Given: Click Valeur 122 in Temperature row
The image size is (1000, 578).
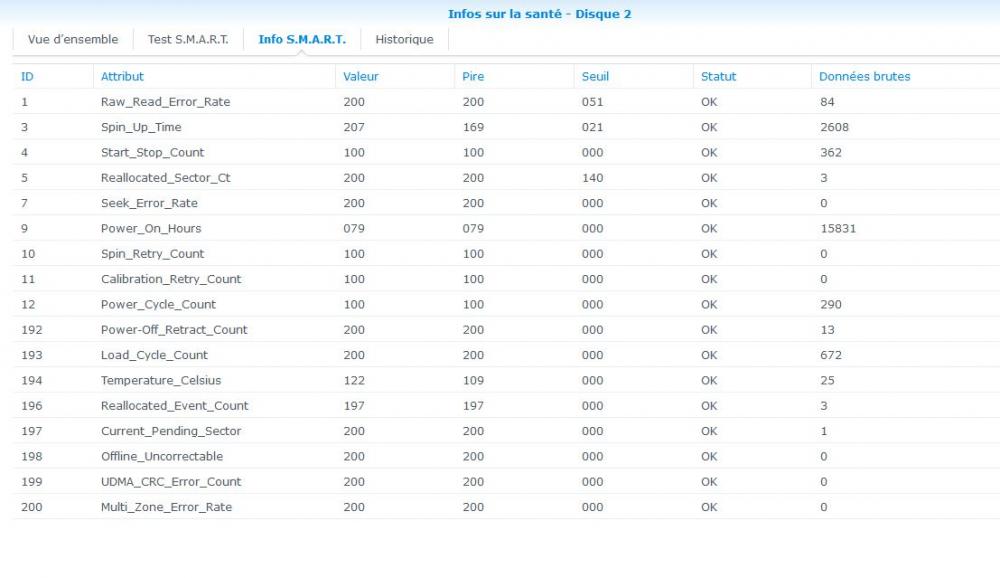Looking at the screenshot, I should coord(354,380).
